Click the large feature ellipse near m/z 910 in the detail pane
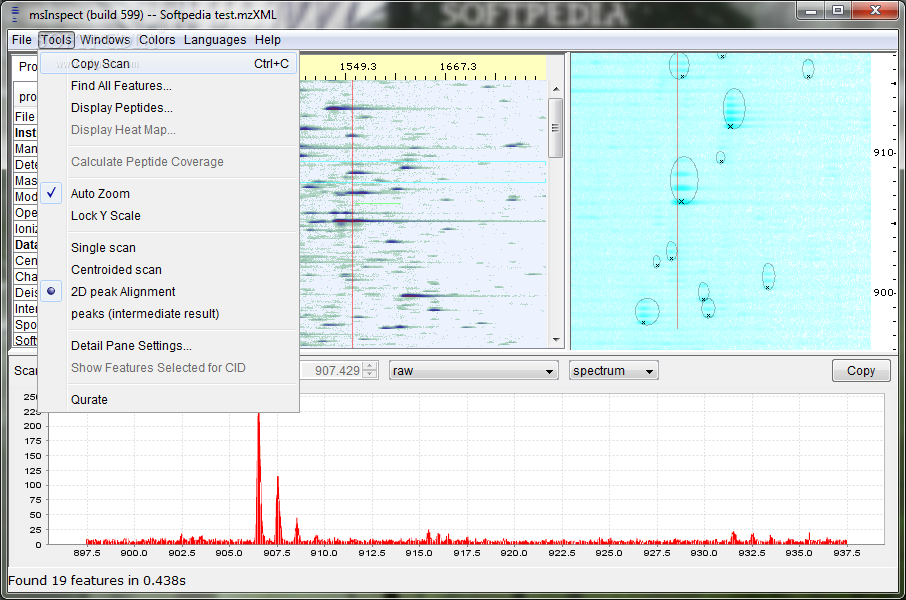 pos(684,180)
